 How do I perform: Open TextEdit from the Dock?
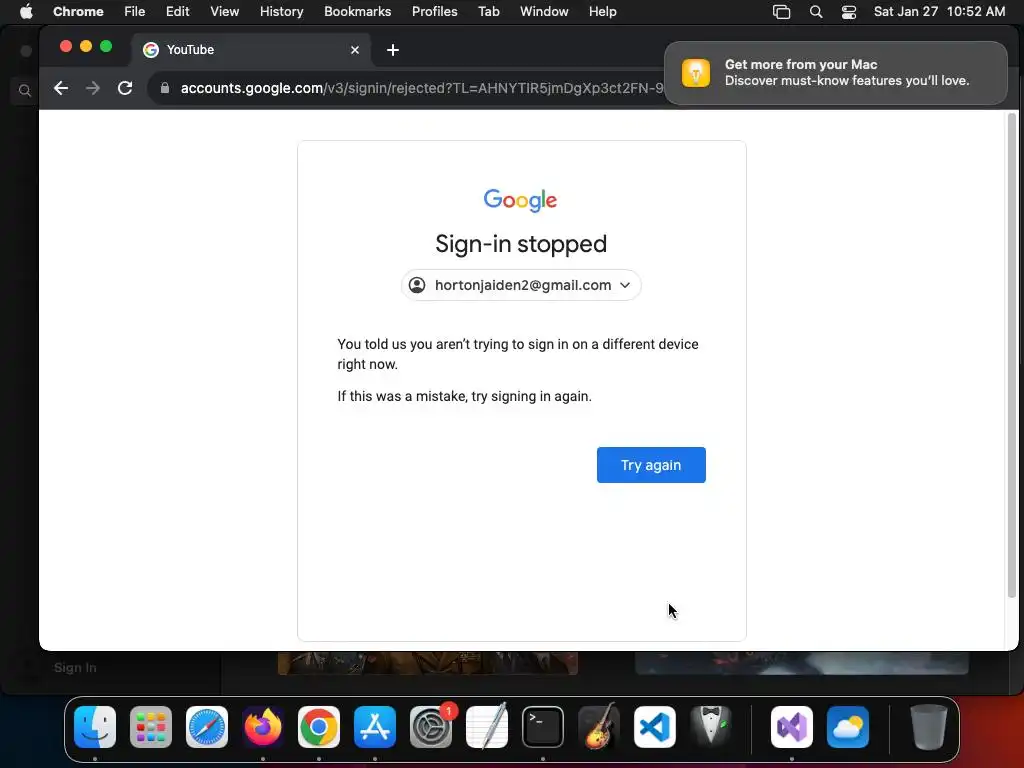pyautogui.click(x=487, y=726)
